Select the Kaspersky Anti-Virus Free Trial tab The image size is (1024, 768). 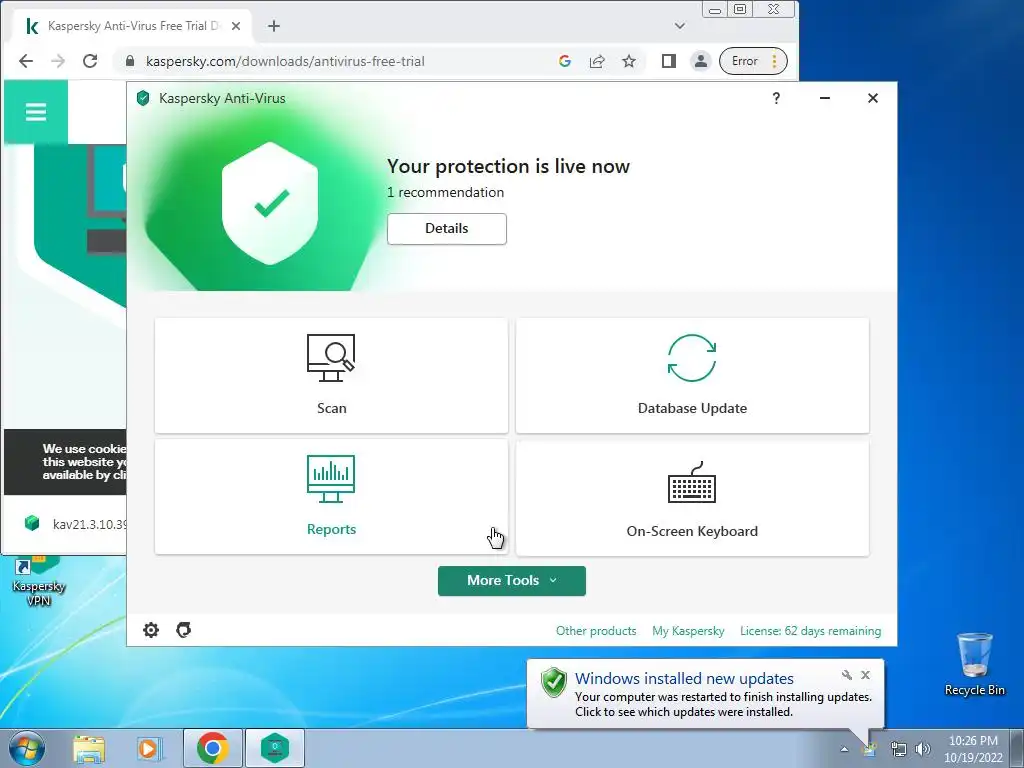(x=133, y=26)
